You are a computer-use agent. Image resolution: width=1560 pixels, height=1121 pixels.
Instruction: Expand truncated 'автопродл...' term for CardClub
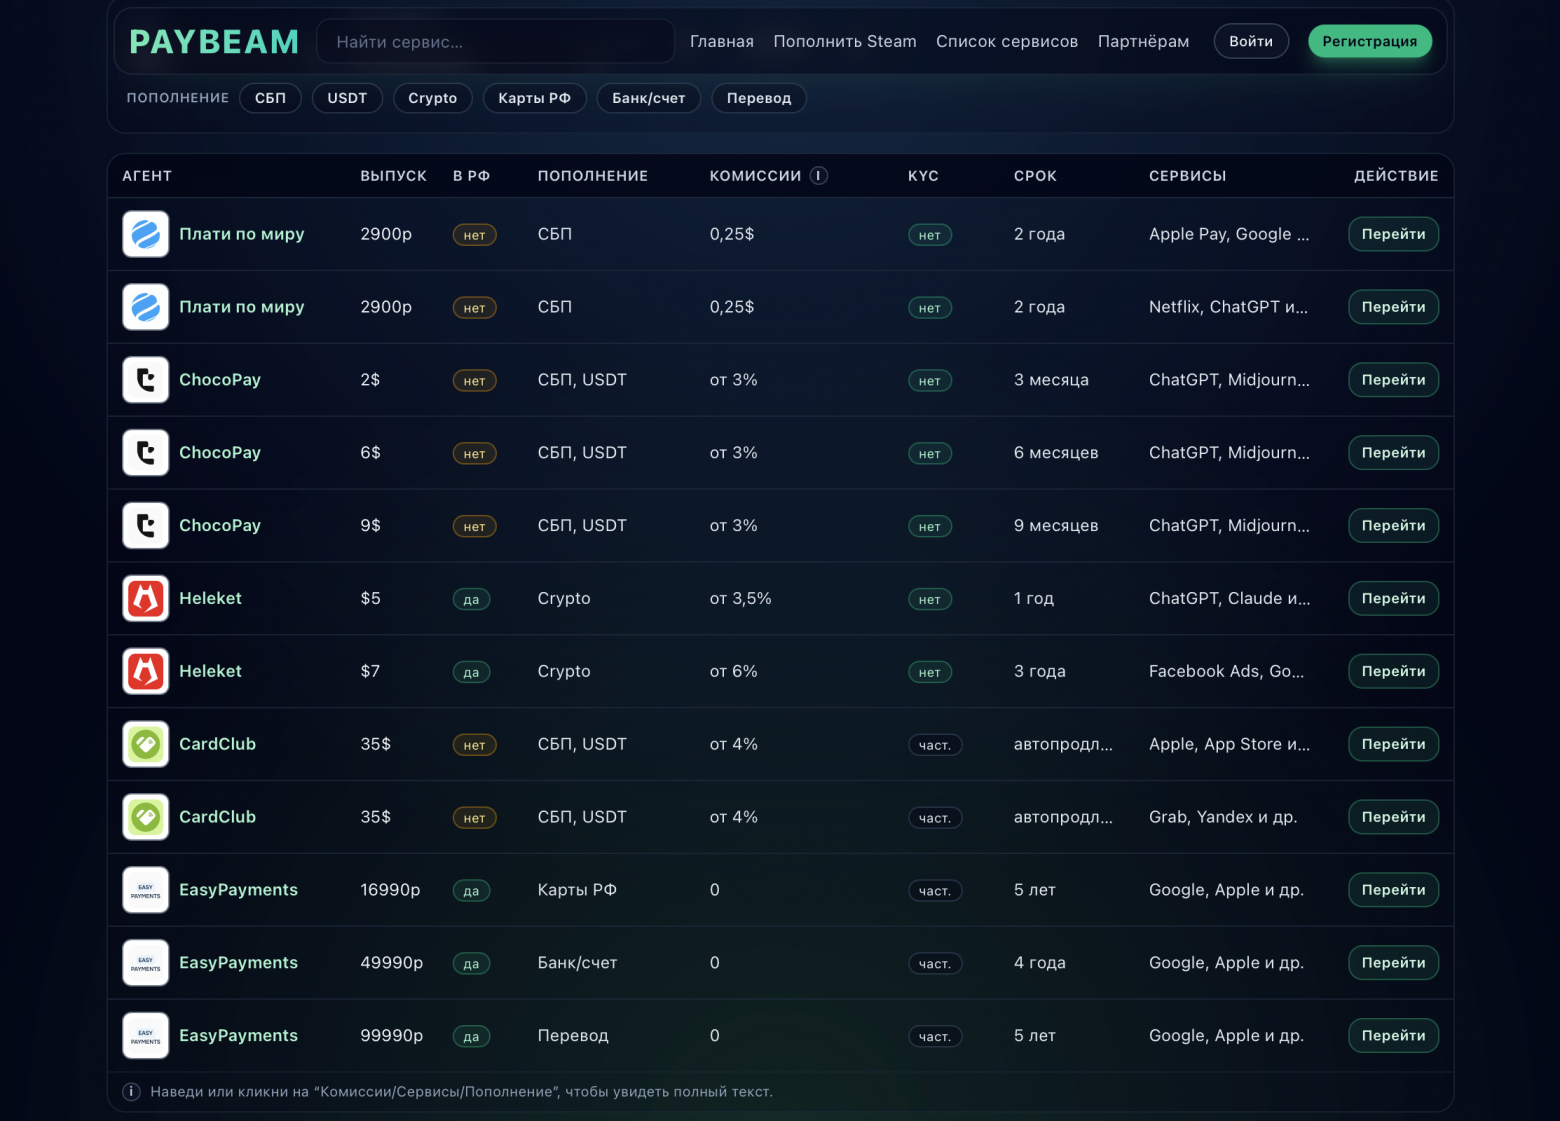[x=1065, y=744]
